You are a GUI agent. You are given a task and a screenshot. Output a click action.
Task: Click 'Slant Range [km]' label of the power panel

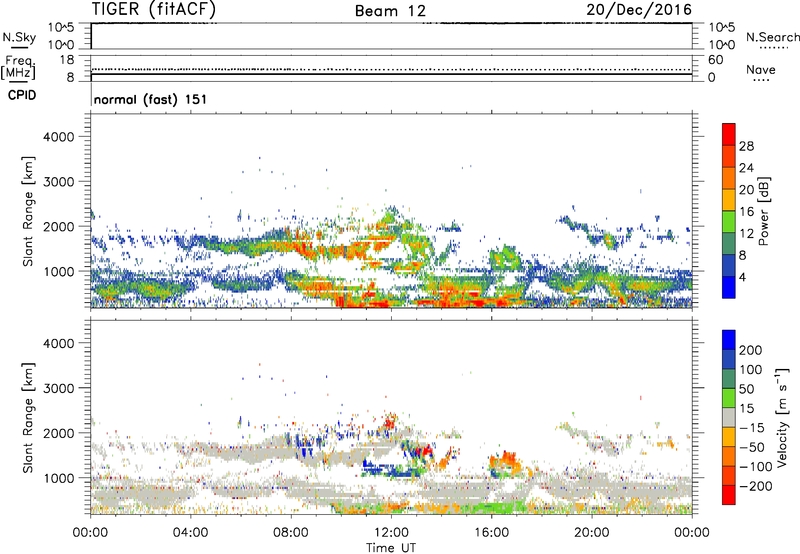(x=28, y=211)
